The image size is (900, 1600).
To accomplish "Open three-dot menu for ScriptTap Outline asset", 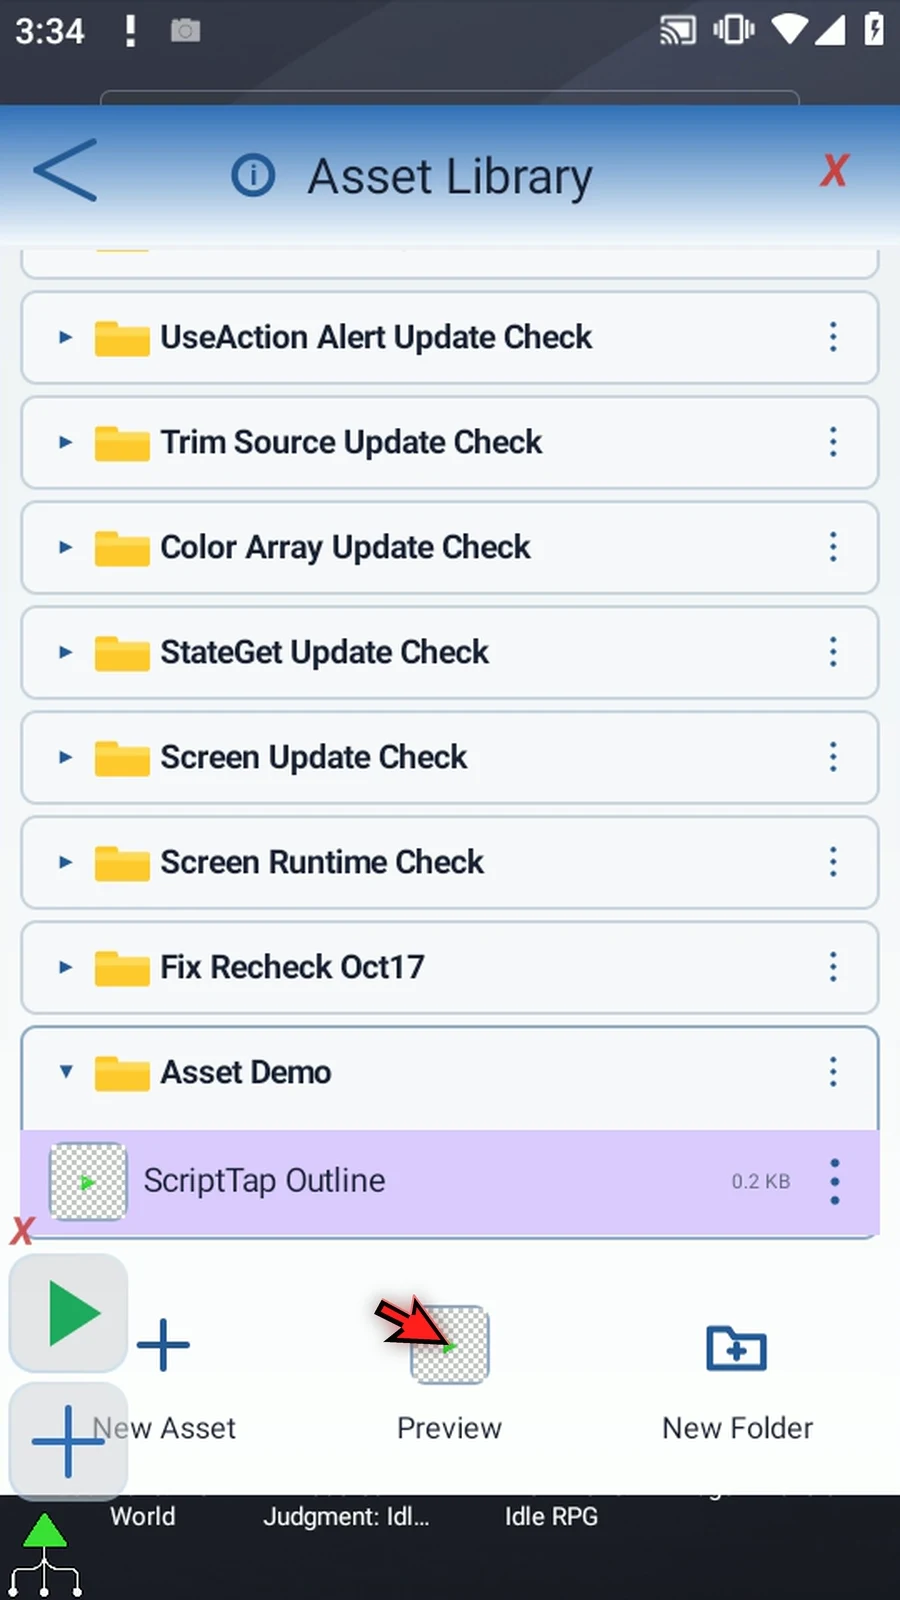I will [835, 1182].
